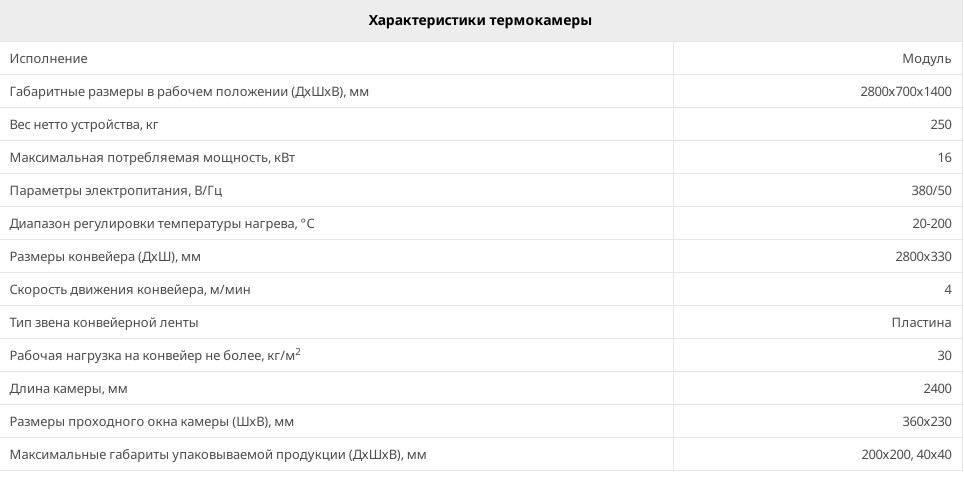This screenshot has width=964, height=477.
Task: Click the 'Вес нетто устройства, кг' label
Action: pos(84,125)
